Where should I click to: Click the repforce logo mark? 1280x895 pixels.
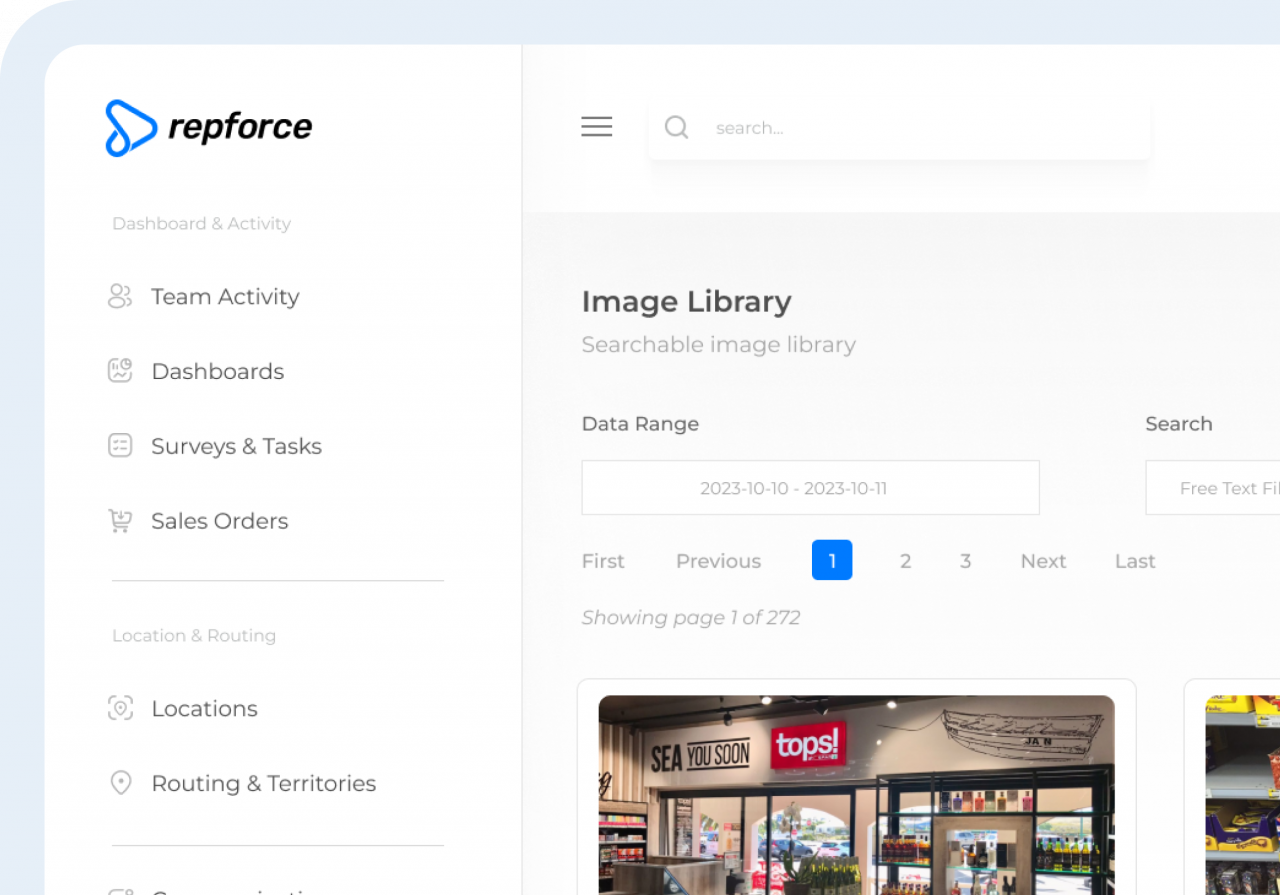pyautogui.click(x=130, y=127)
